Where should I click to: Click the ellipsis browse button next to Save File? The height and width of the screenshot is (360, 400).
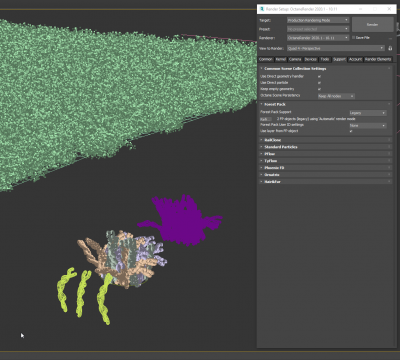pyautogui.click(x=390, y=38)
